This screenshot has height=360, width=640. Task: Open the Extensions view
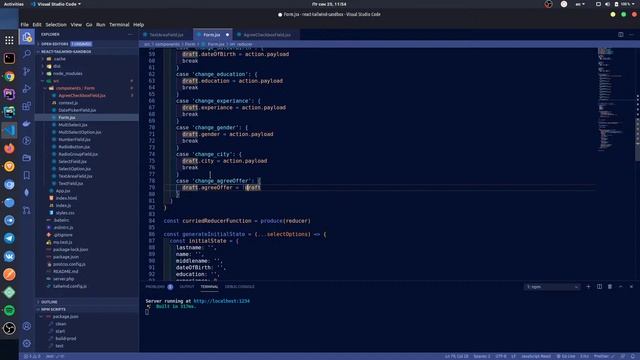[27, 106]
